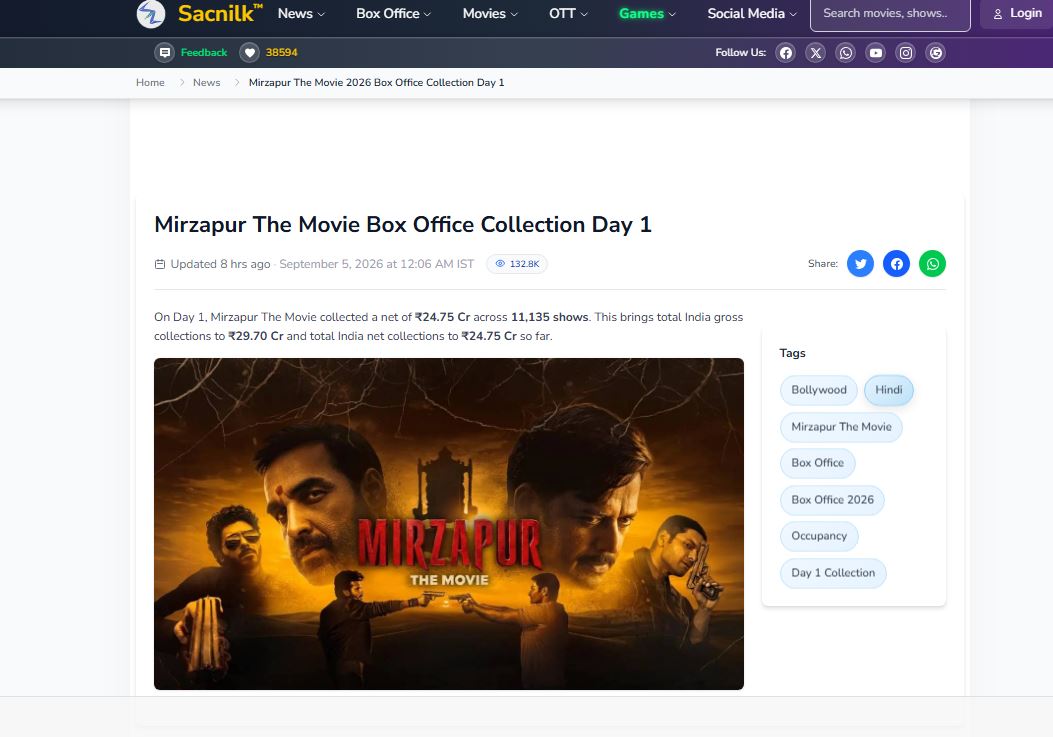
Task: Open the Occupancy tag
Action: click(819, 536)
